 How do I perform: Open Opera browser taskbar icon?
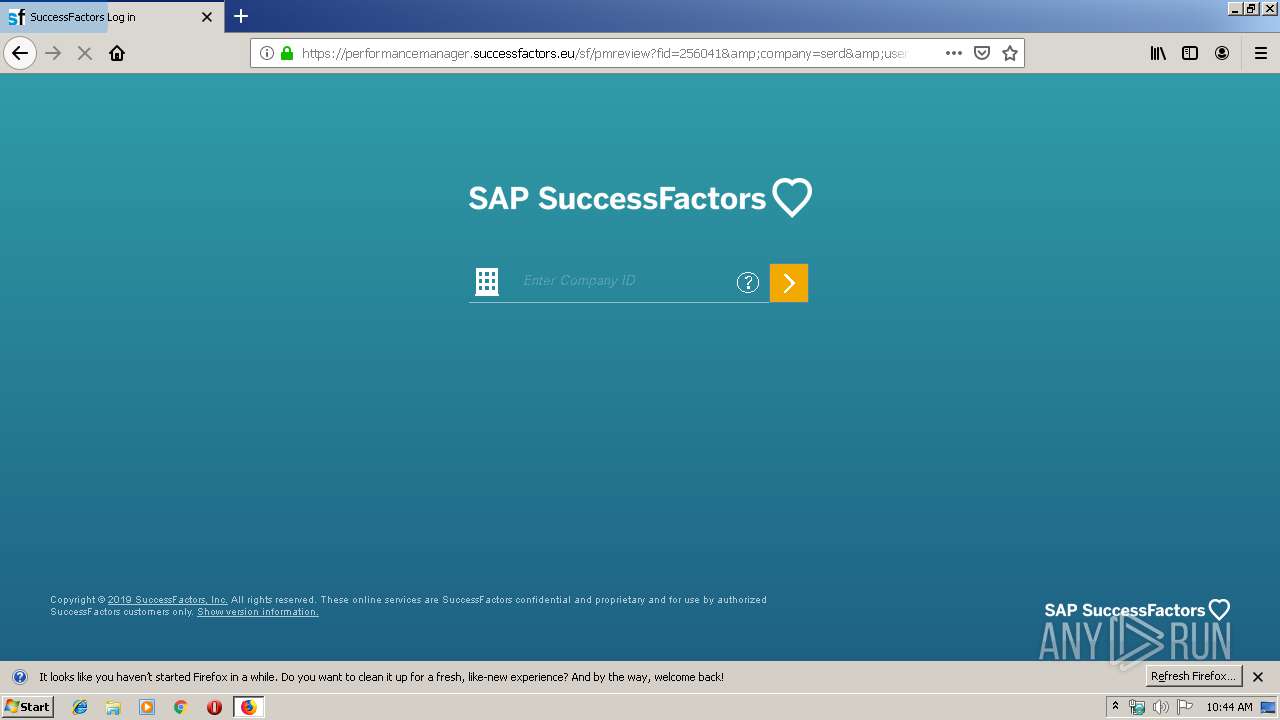tap(214, 707)
